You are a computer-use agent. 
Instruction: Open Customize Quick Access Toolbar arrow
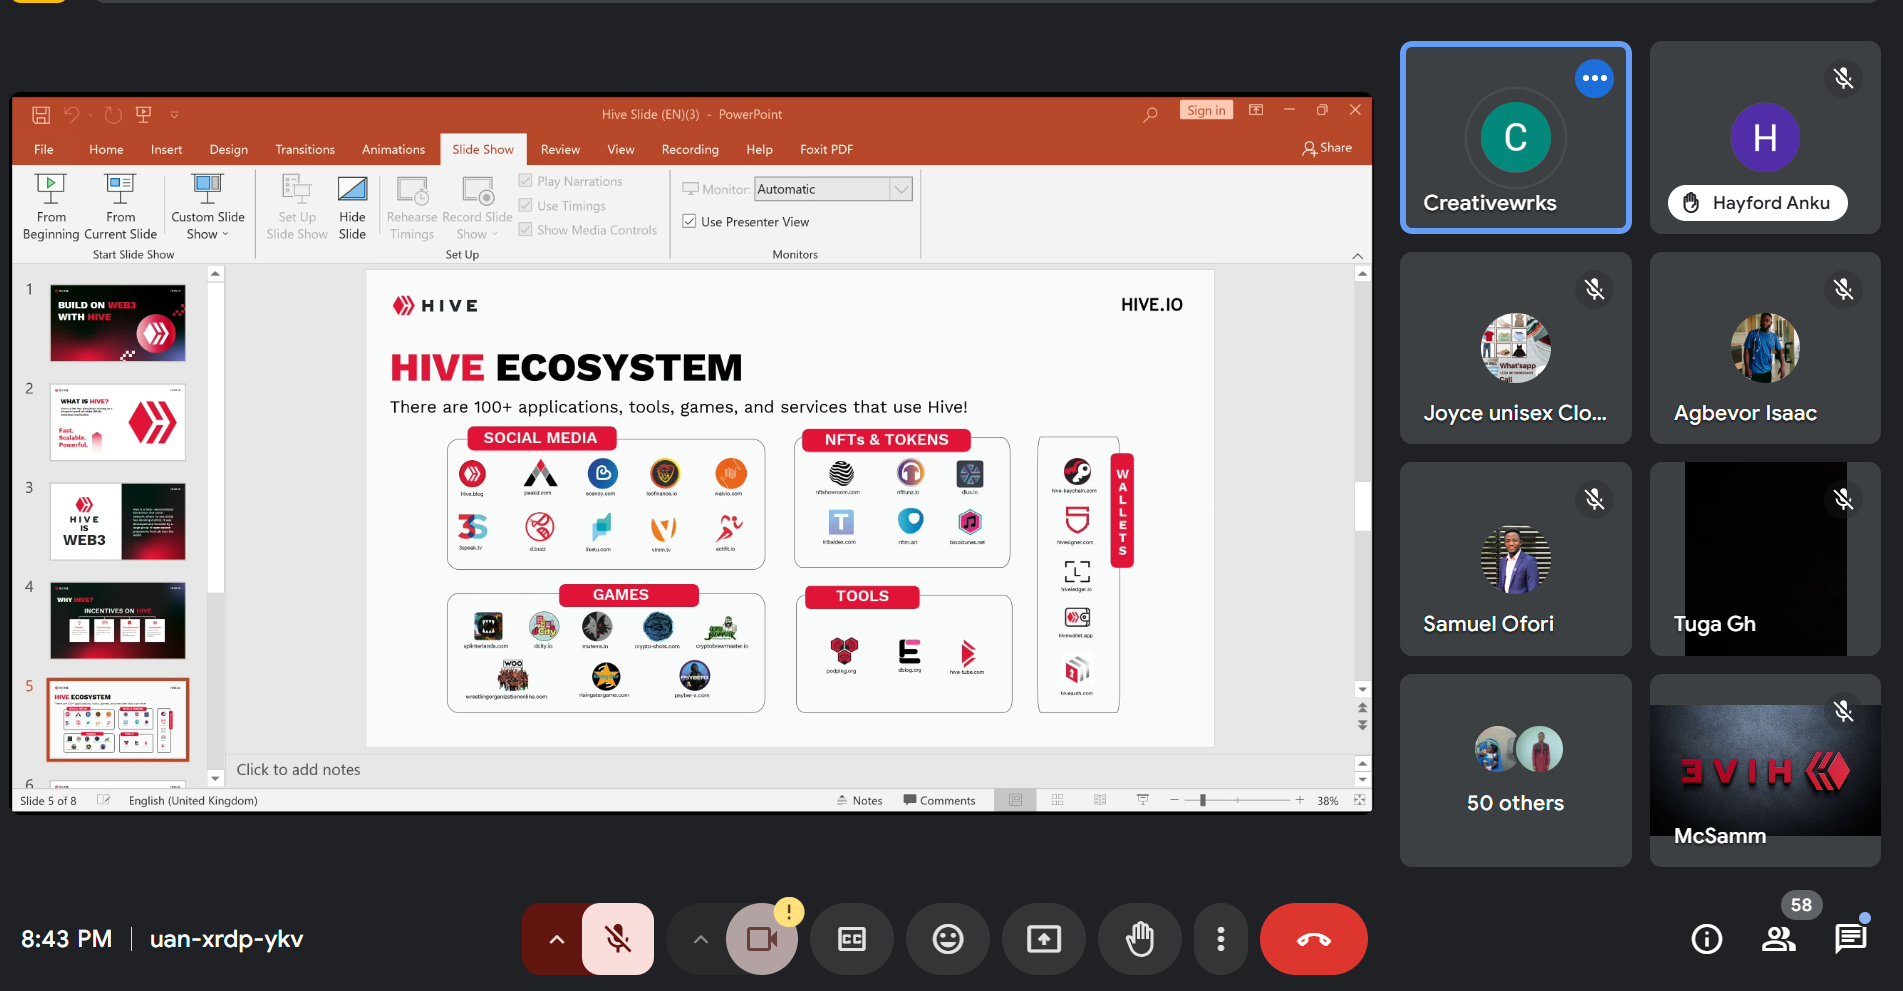point(174,115)
